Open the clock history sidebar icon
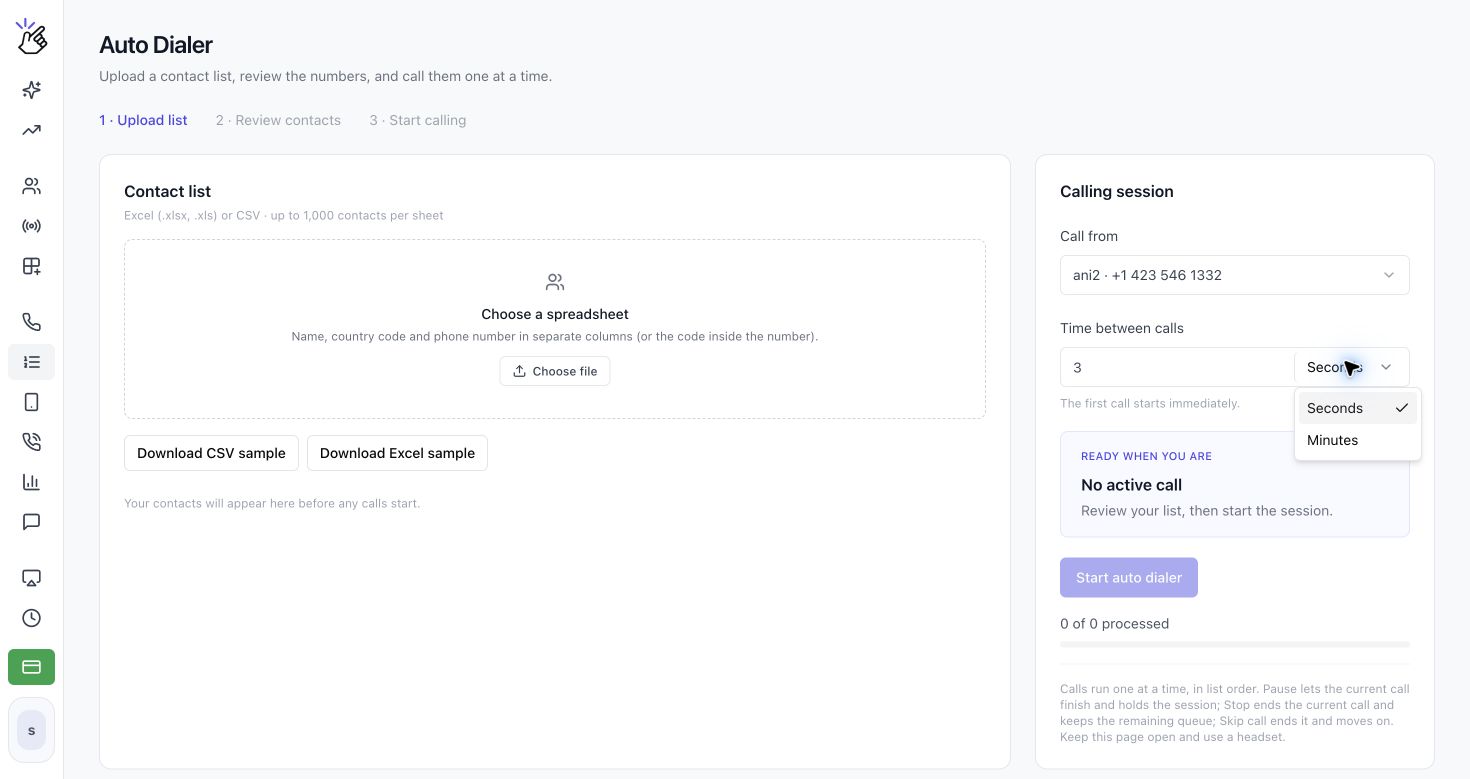 (31, 618)
